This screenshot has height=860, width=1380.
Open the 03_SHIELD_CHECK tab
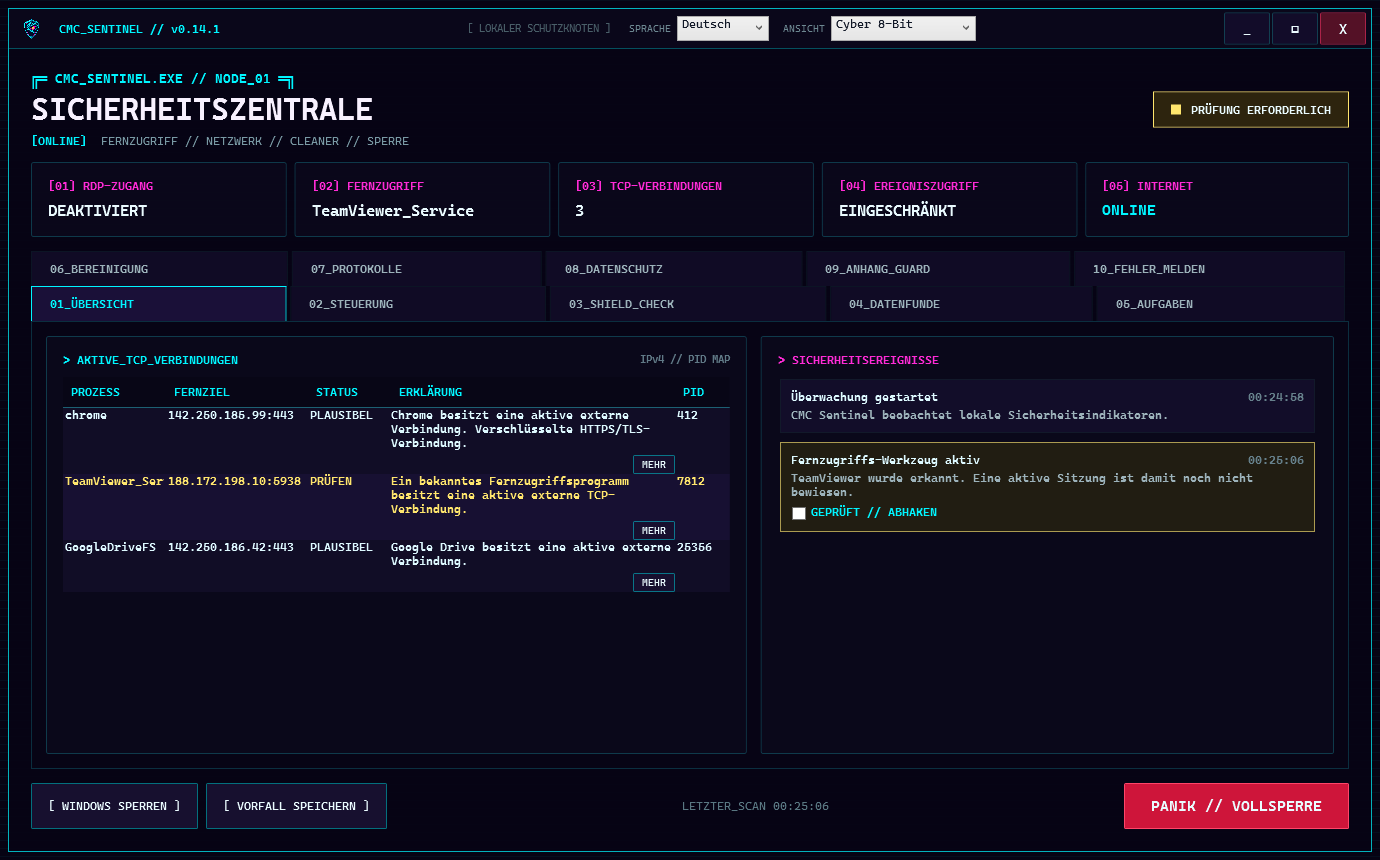688,304
